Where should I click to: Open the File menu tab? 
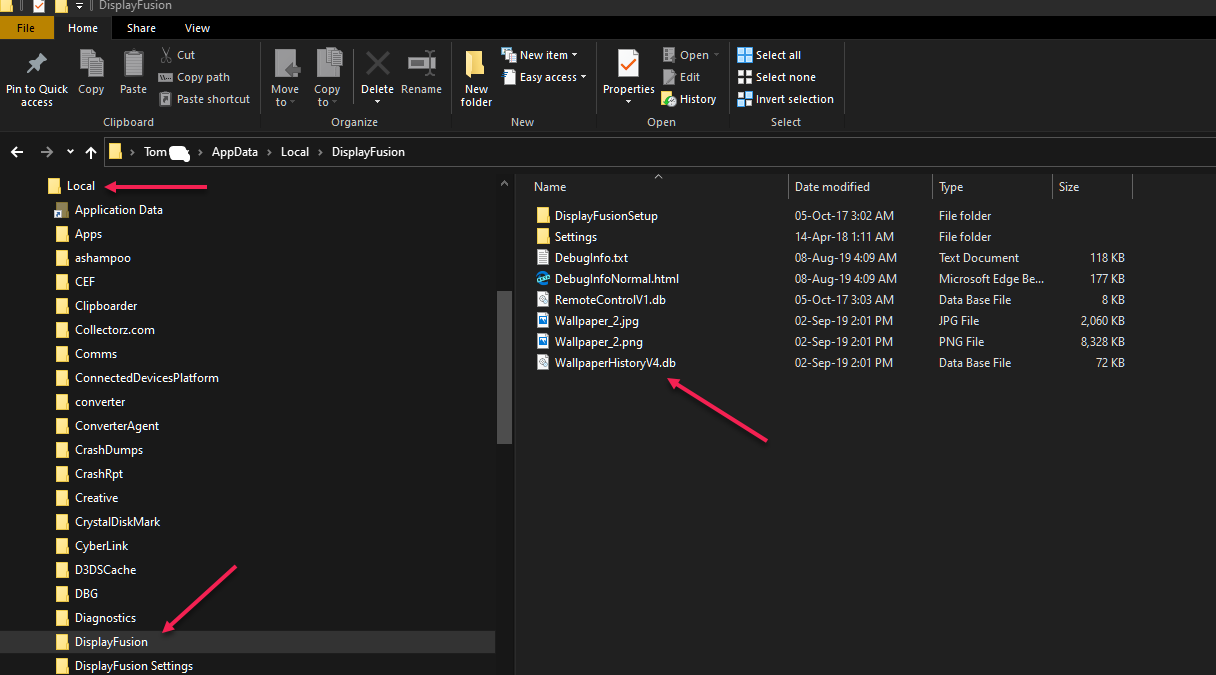click(x=26, y=28)
